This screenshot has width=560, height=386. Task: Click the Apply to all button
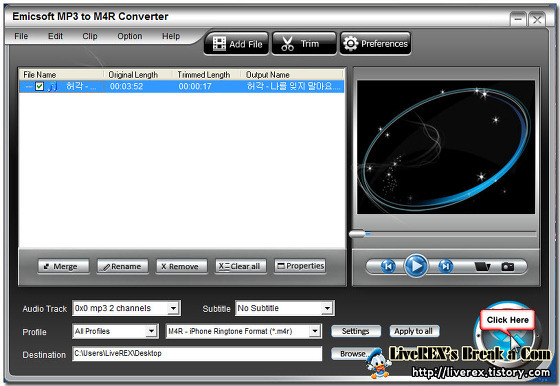[x=414, y=331]
